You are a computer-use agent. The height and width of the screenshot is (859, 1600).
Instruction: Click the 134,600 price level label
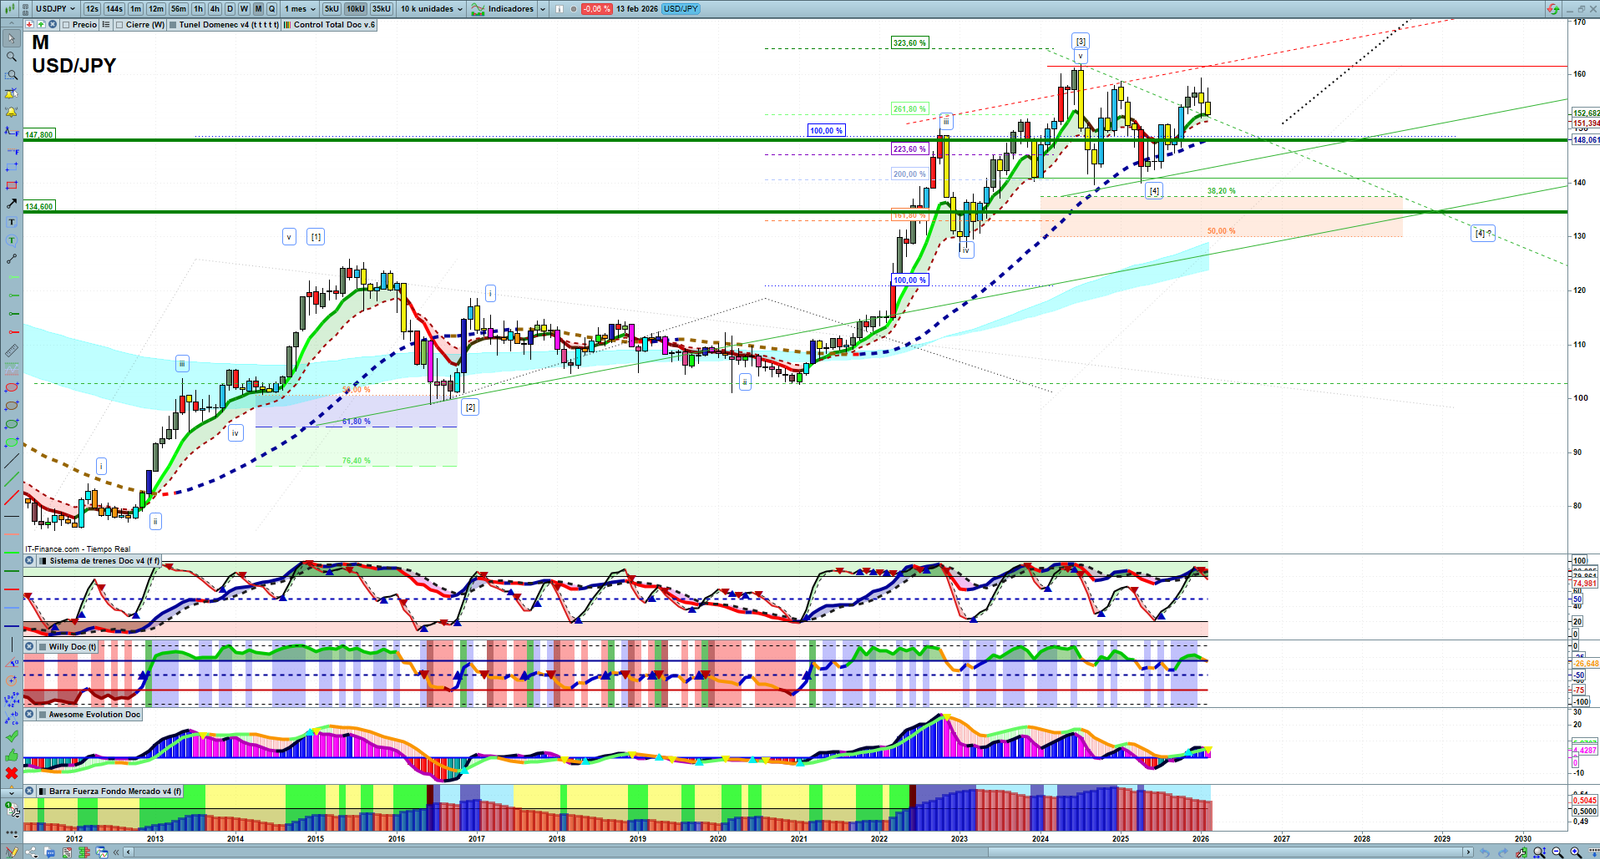click(x=39, y=206)
